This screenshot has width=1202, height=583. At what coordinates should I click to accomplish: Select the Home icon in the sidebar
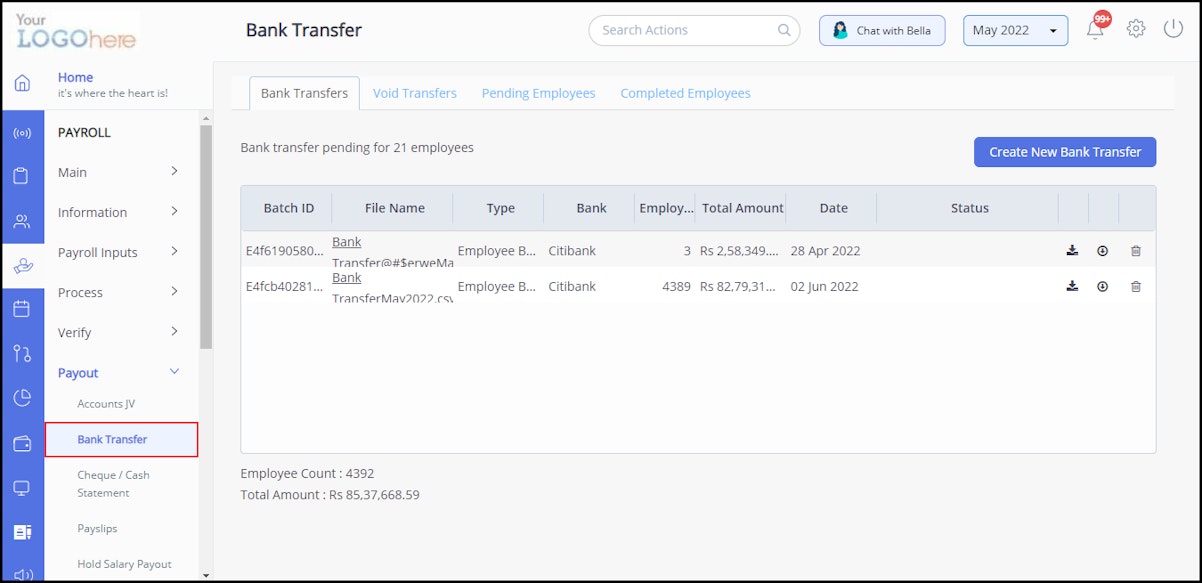click(x=23, y=85)
